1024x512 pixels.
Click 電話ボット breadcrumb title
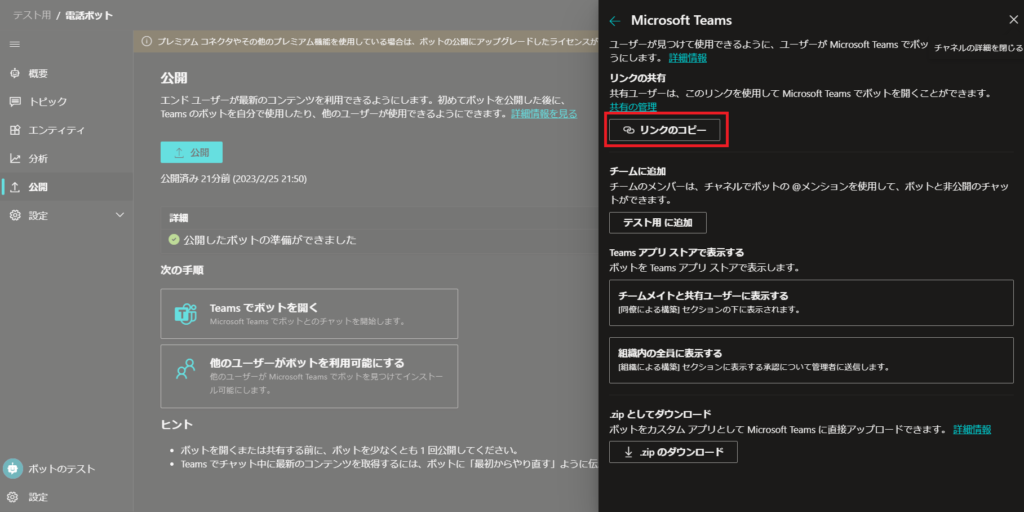click(88, 15)
